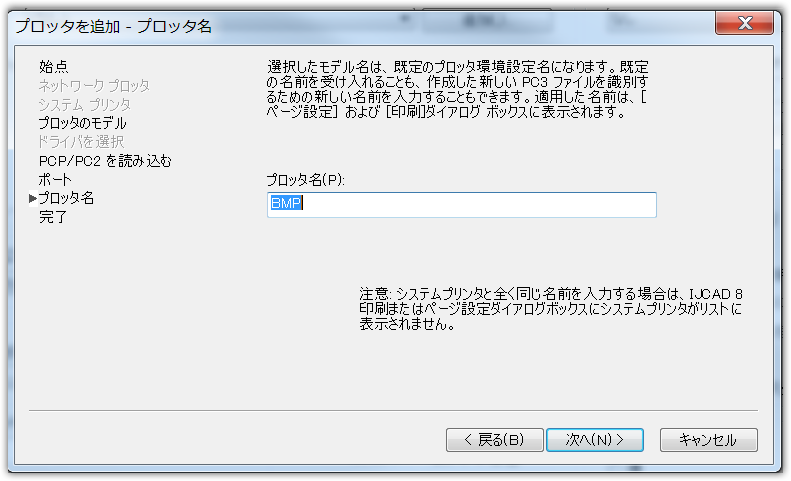Select the PCP/PC2 を読み込む step
This screenshot has width=791, height=481.
tap(105, 161)
